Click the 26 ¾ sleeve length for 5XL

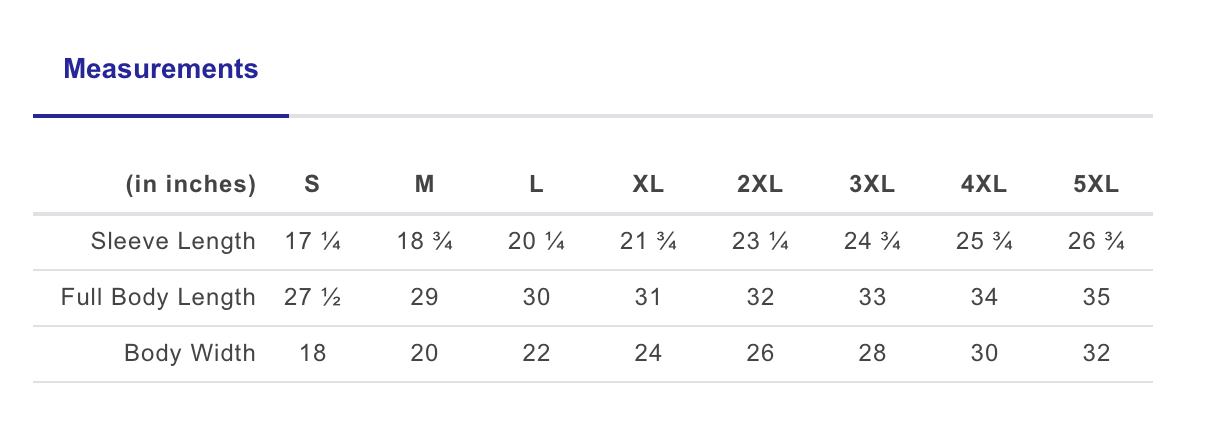1096,241
